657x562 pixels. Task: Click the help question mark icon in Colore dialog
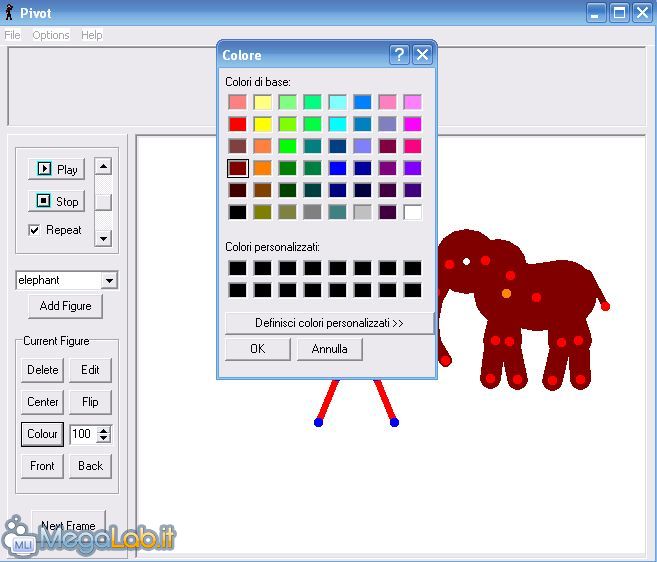pos(399,54)
